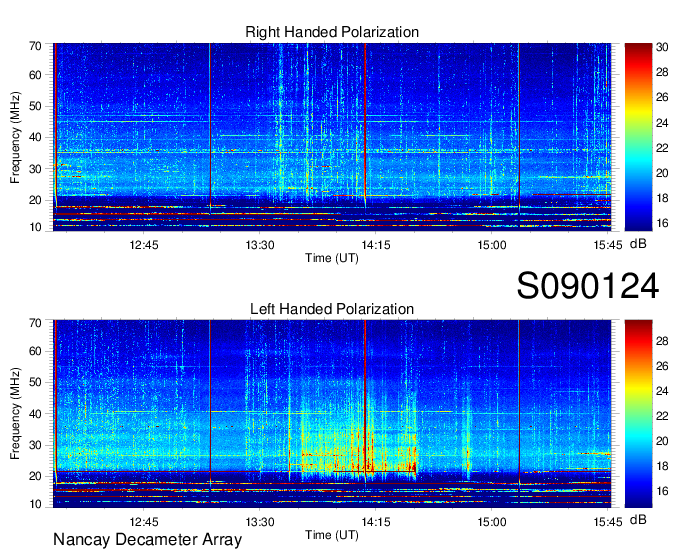Click 24 dB value on Right Handed colorbar
680x552 pixels.
tap(662, 123)
